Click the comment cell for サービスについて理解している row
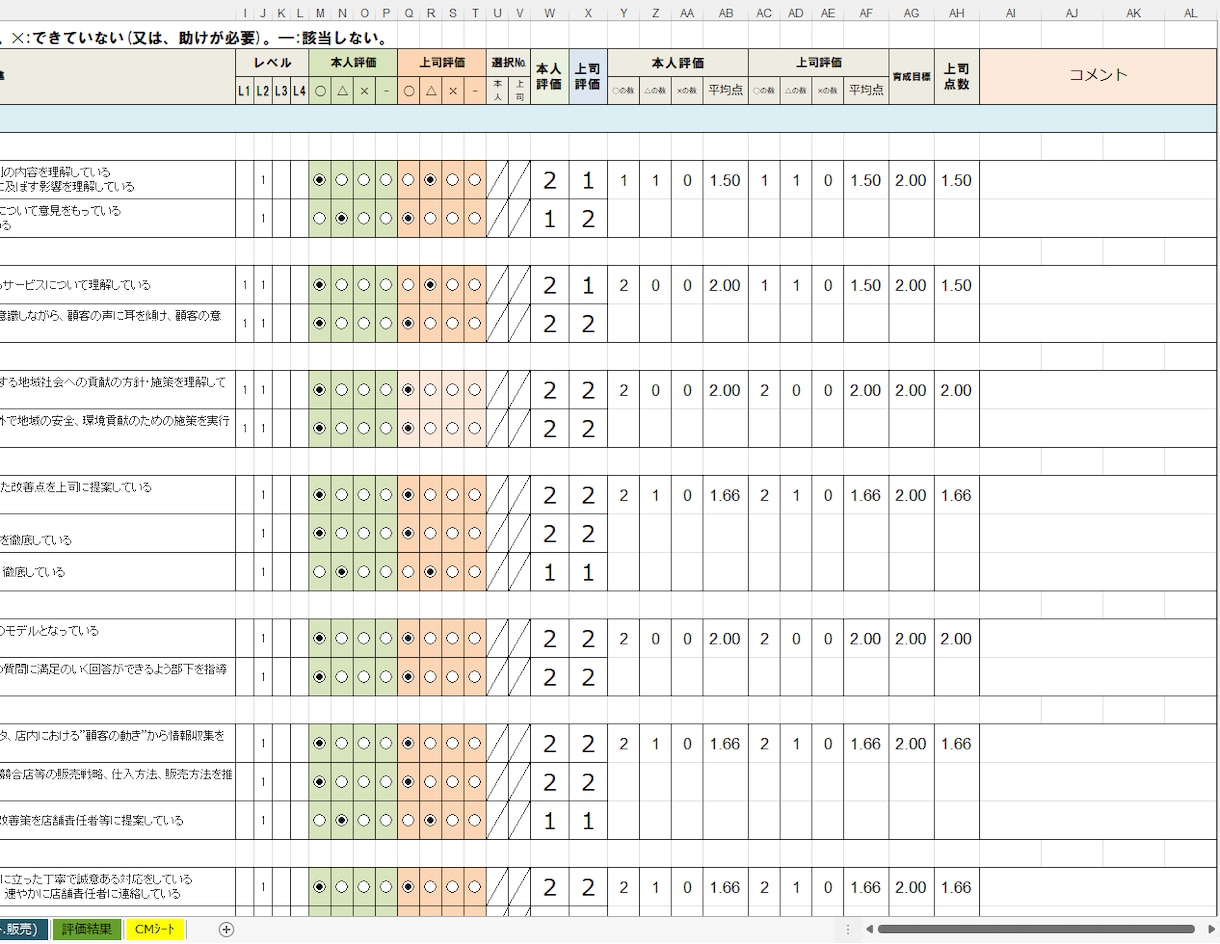The width and height of the screenshot is (1220, 944). [x=1099, y=285]
